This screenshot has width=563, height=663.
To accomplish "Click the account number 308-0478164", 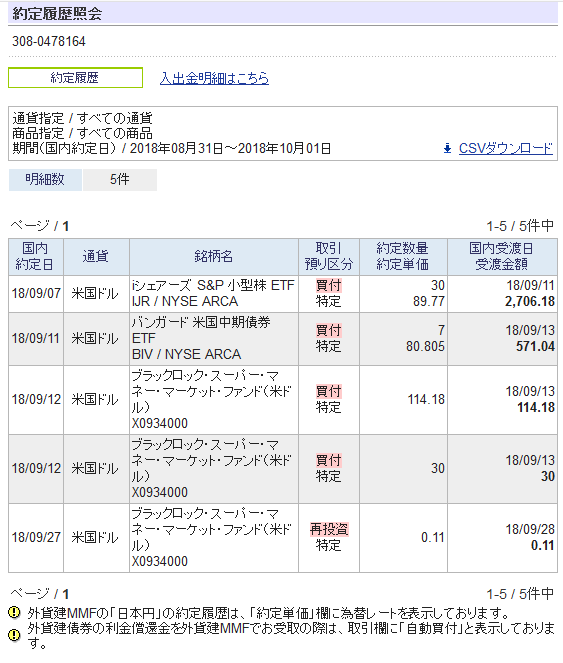I will click(x=49, y=41).
